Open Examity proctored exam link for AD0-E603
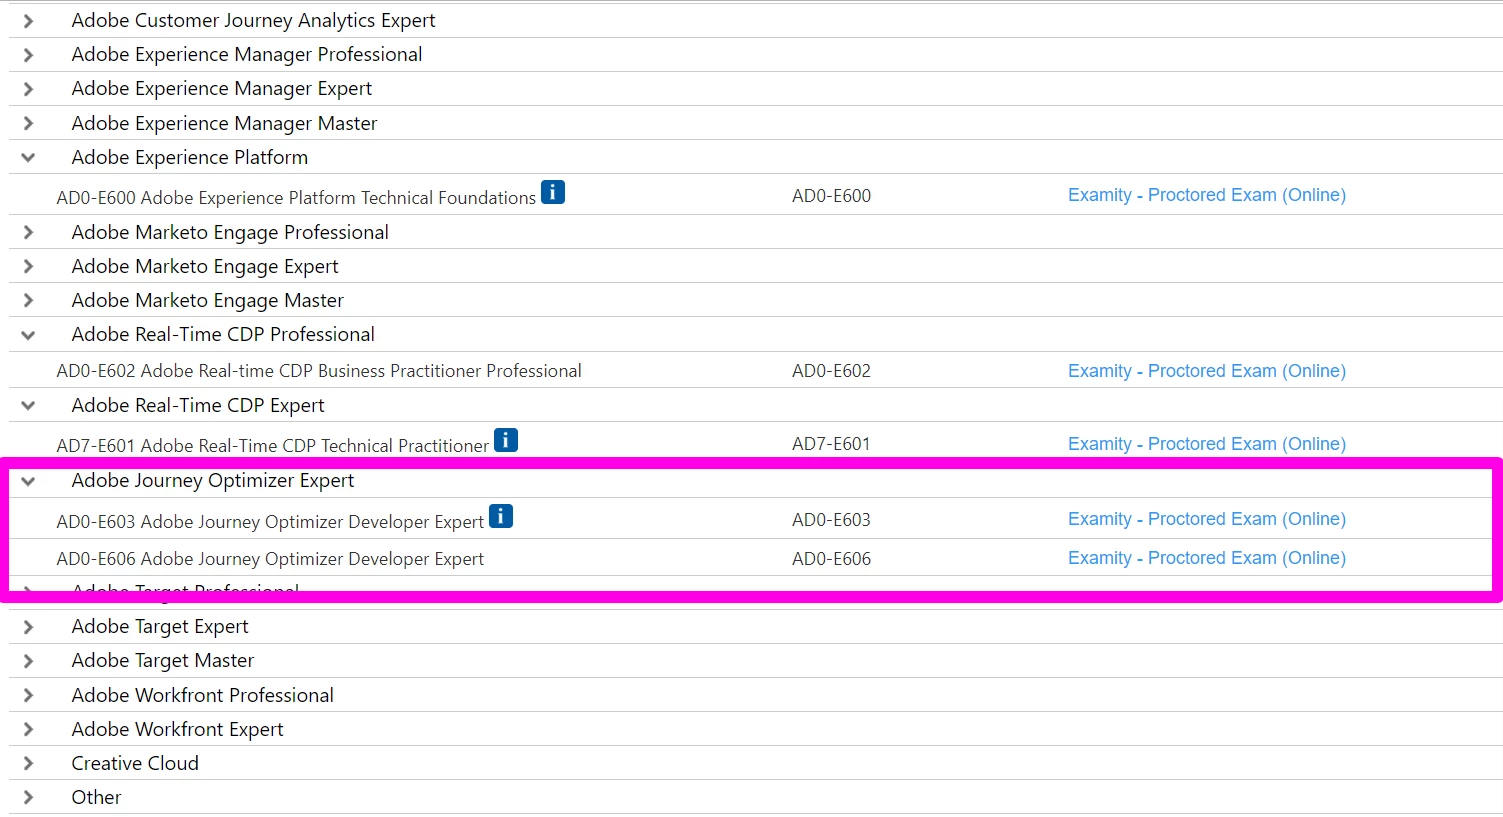The image size is (1503, 817). 1207,519
